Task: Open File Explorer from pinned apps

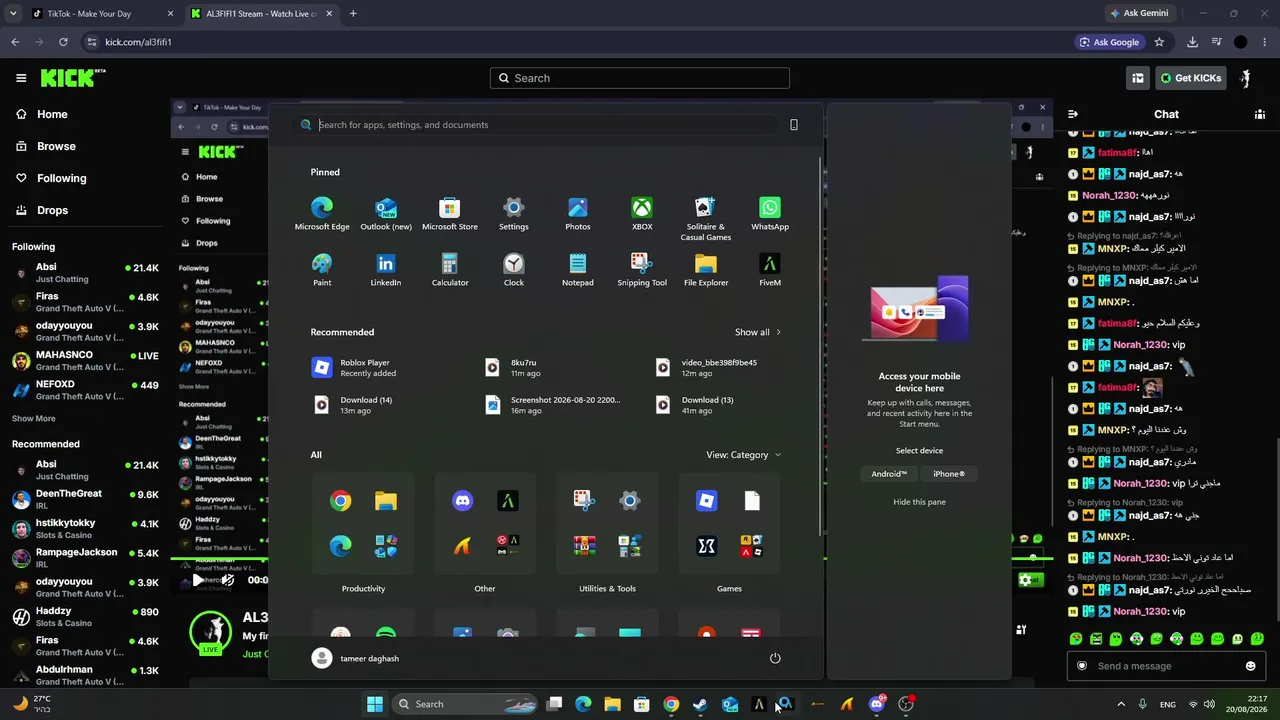Action: (x=706, y=270)
